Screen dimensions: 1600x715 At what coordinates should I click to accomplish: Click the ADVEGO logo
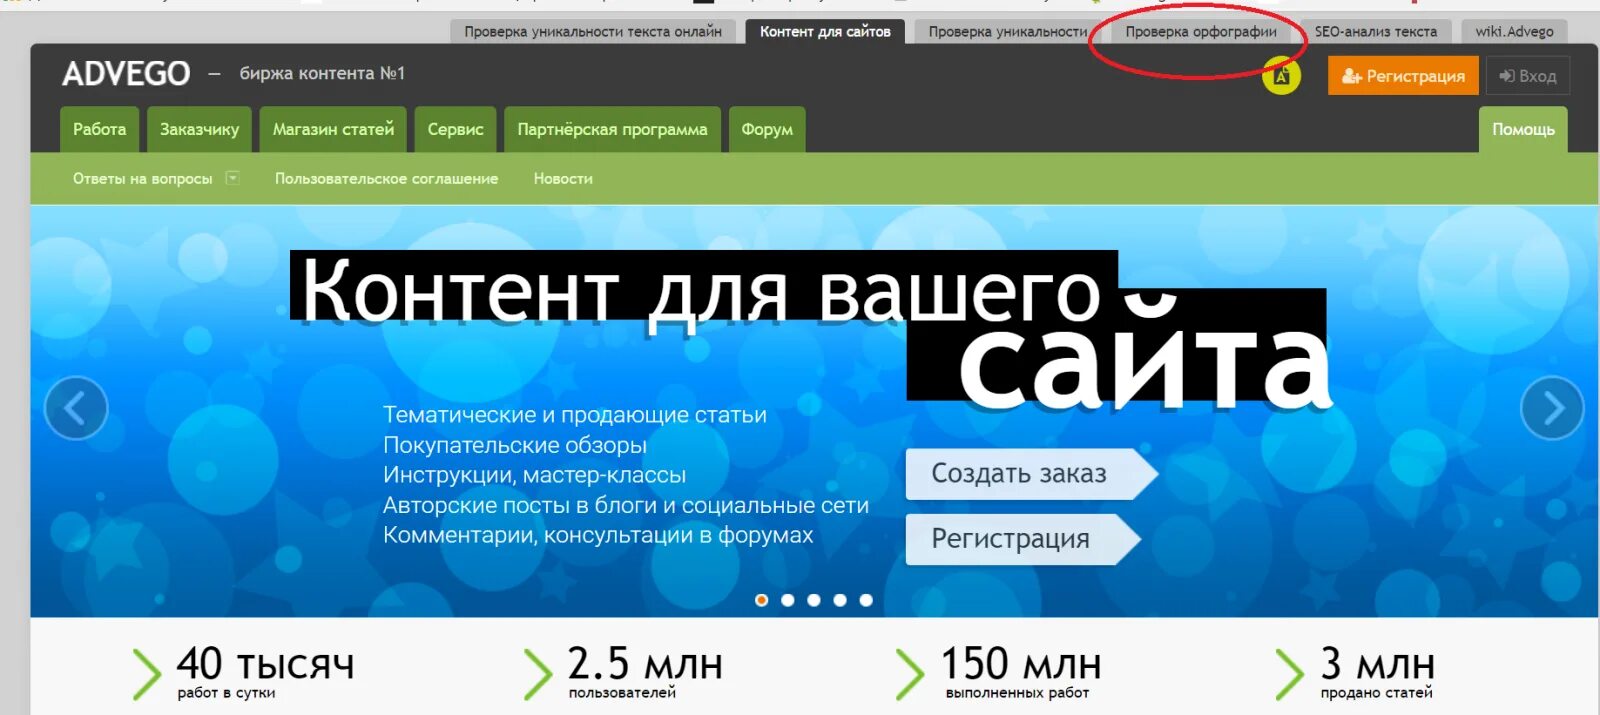tap(126, 74)
